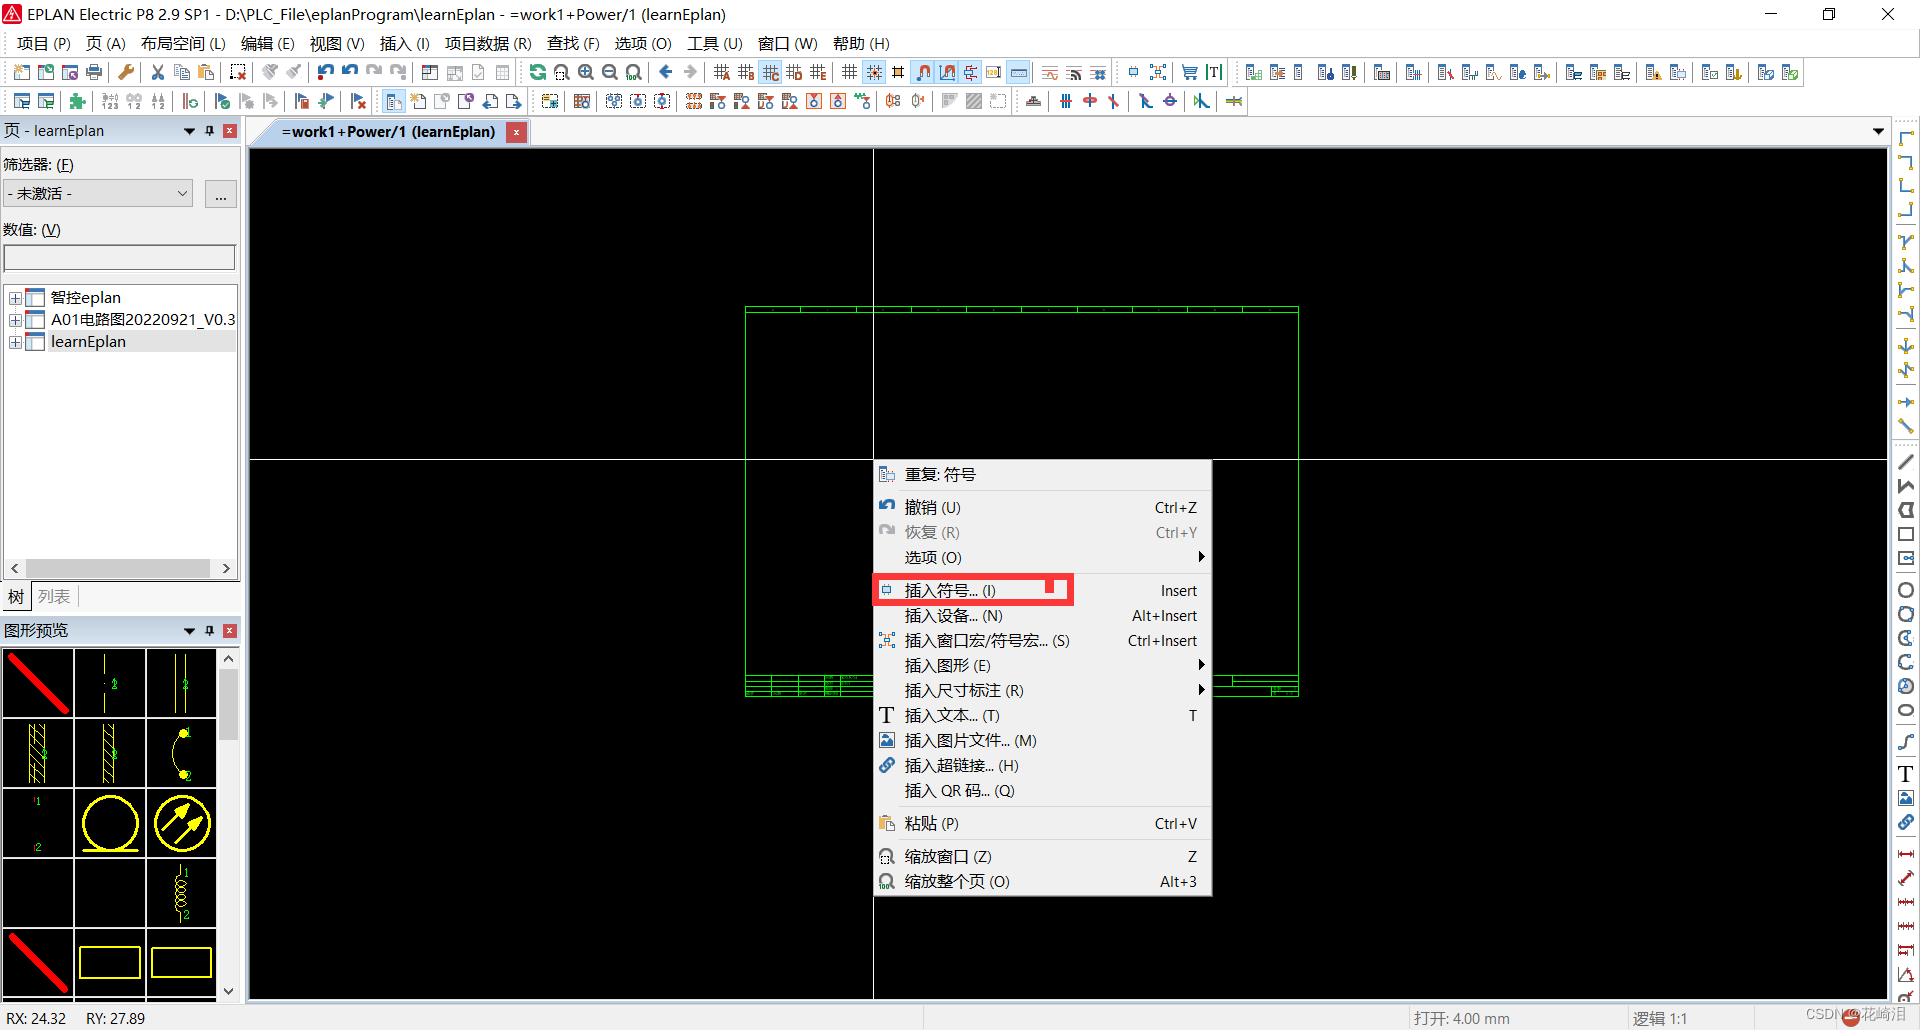
Task: Select the rectangle tool on right toolbar
Action: click(1906, 534)
